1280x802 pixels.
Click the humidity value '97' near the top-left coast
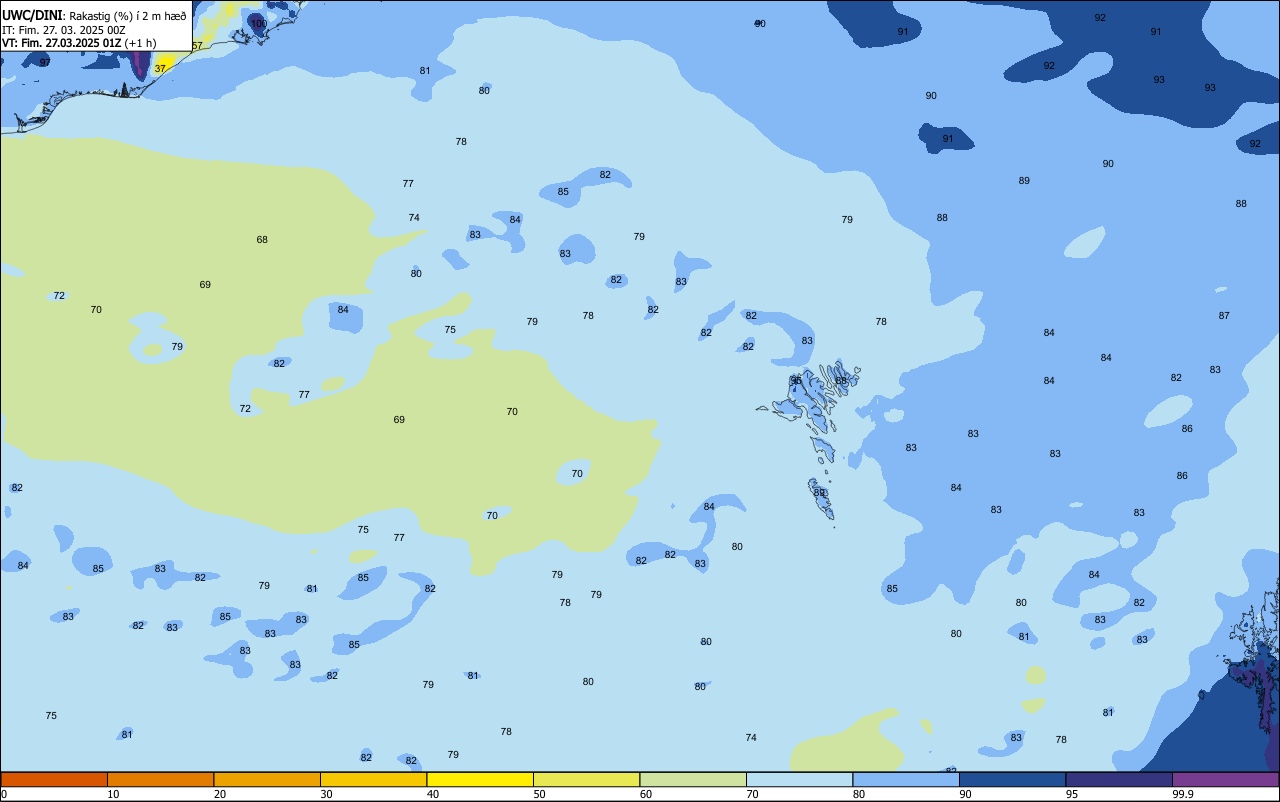pyautogui.click(x=45, y=62)
